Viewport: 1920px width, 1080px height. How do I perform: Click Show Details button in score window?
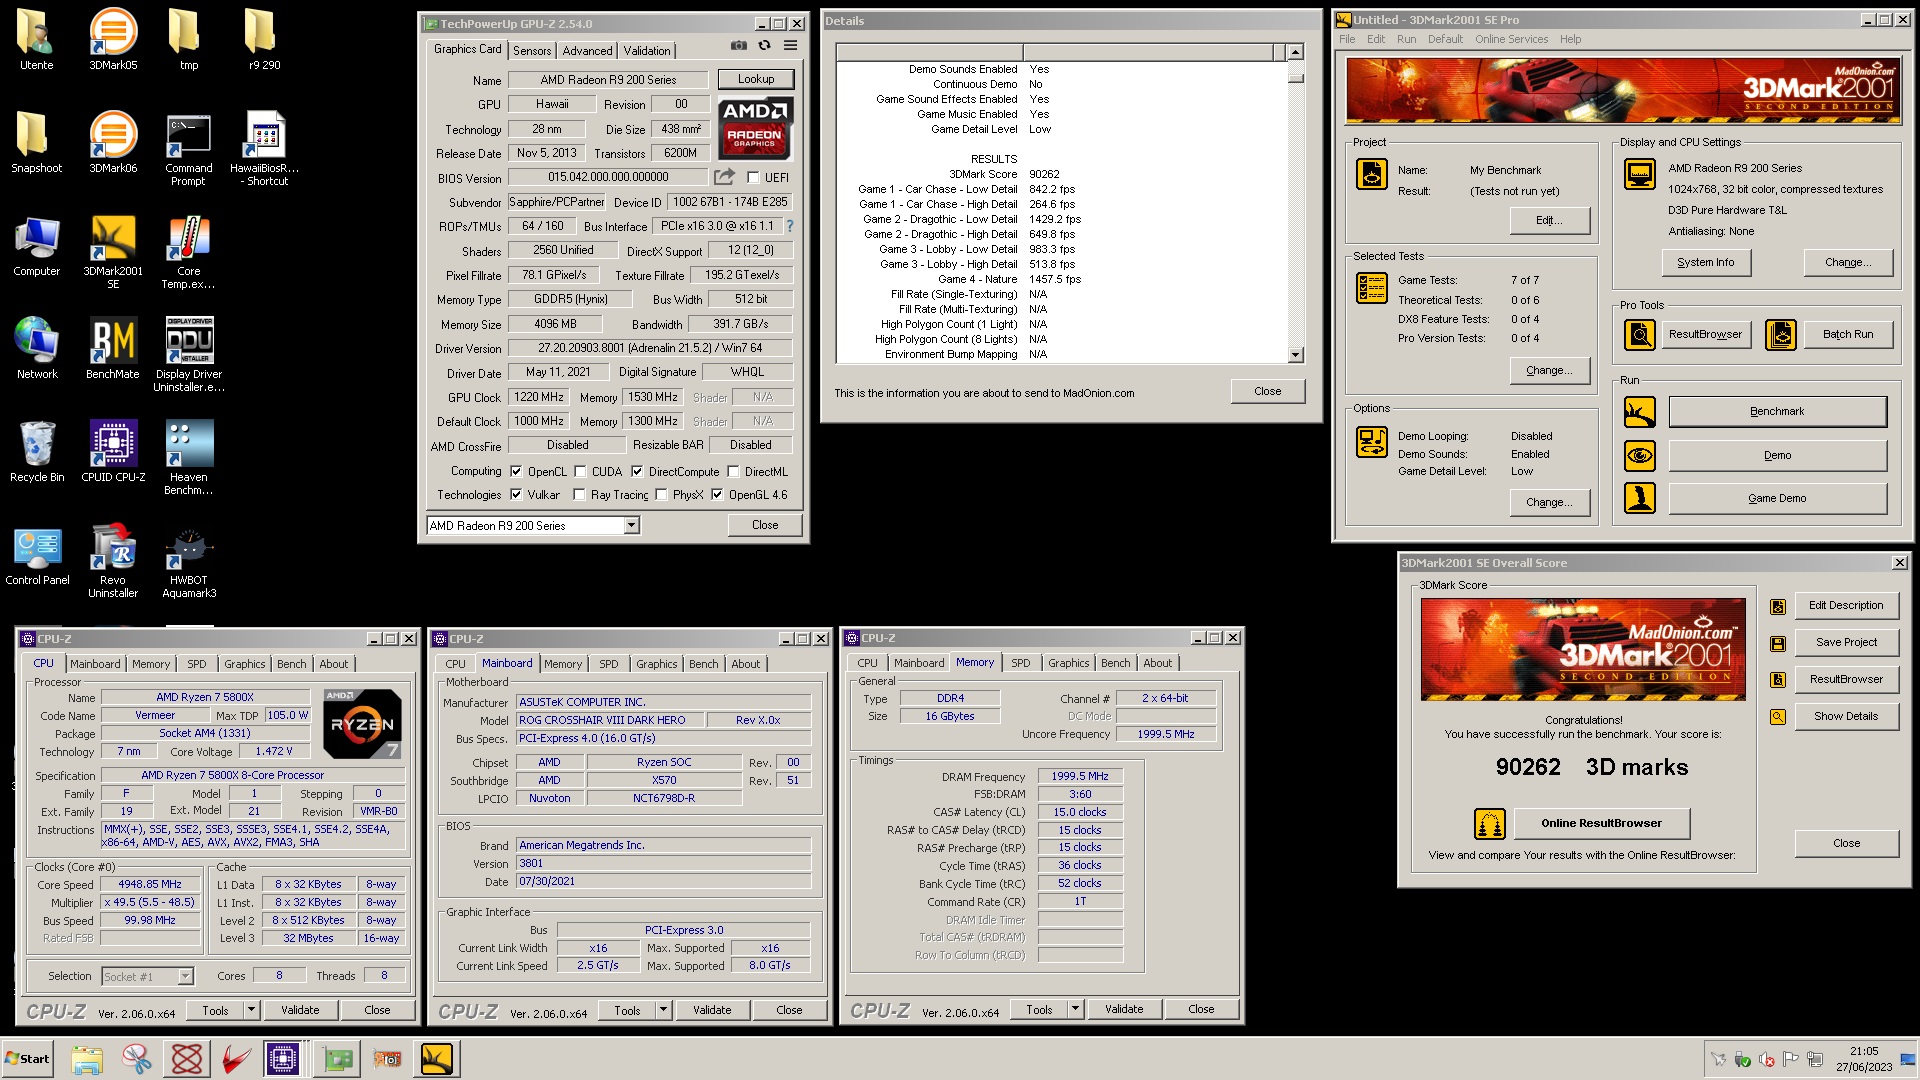tap(1846, 716)
